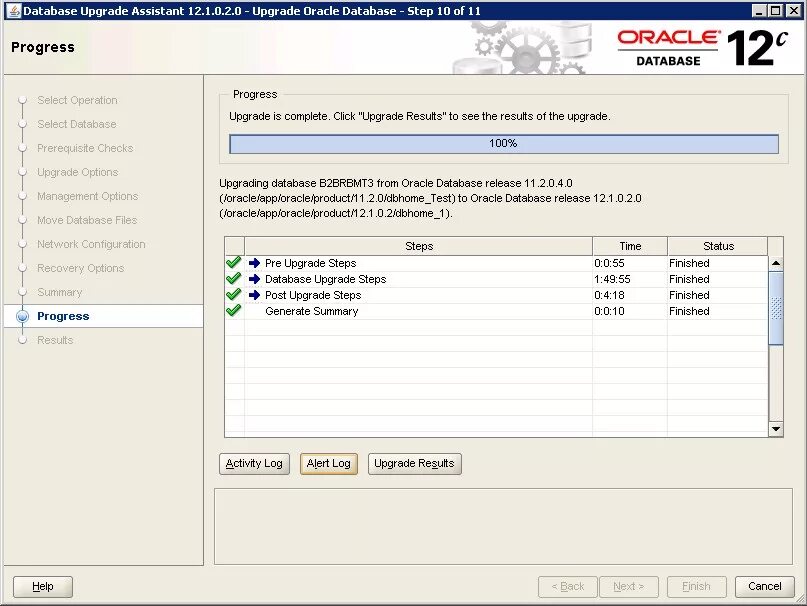Click the Generate Summary row label
Image resolution: width=807 pixels, height=606 pixels.
(x=311, y=311)
